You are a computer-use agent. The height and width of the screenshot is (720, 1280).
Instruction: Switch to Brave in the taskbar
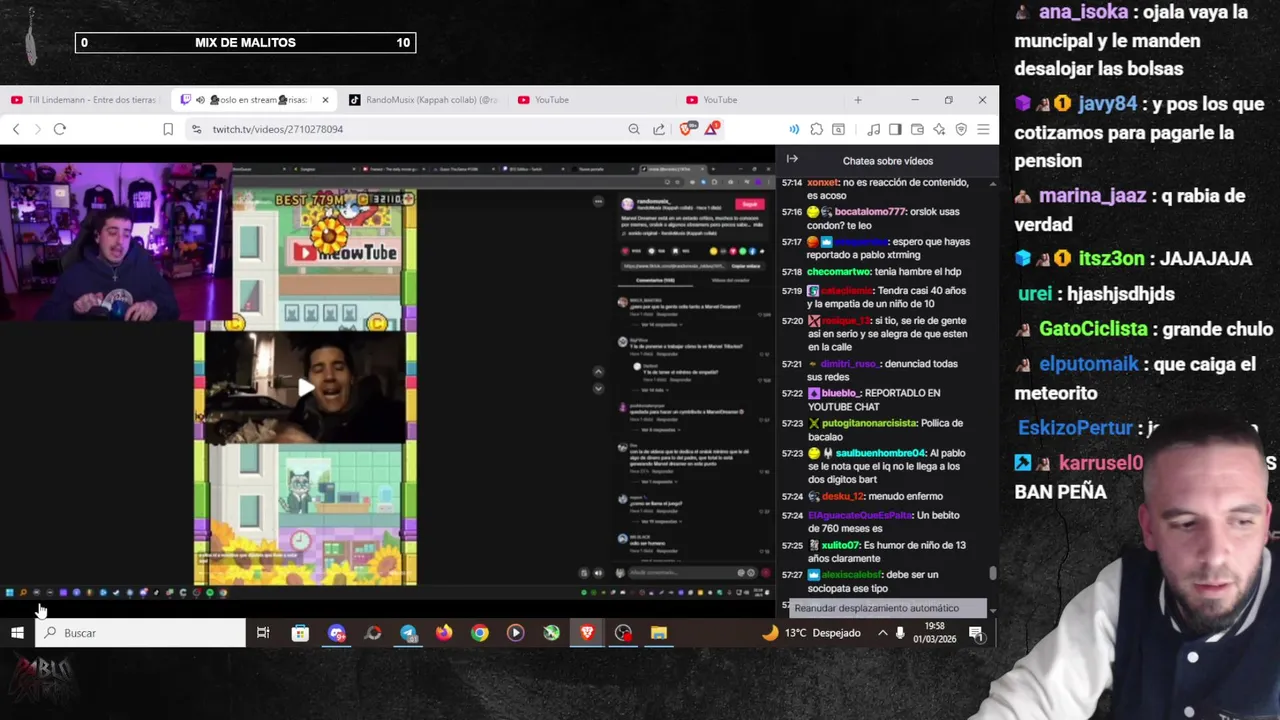587,632
